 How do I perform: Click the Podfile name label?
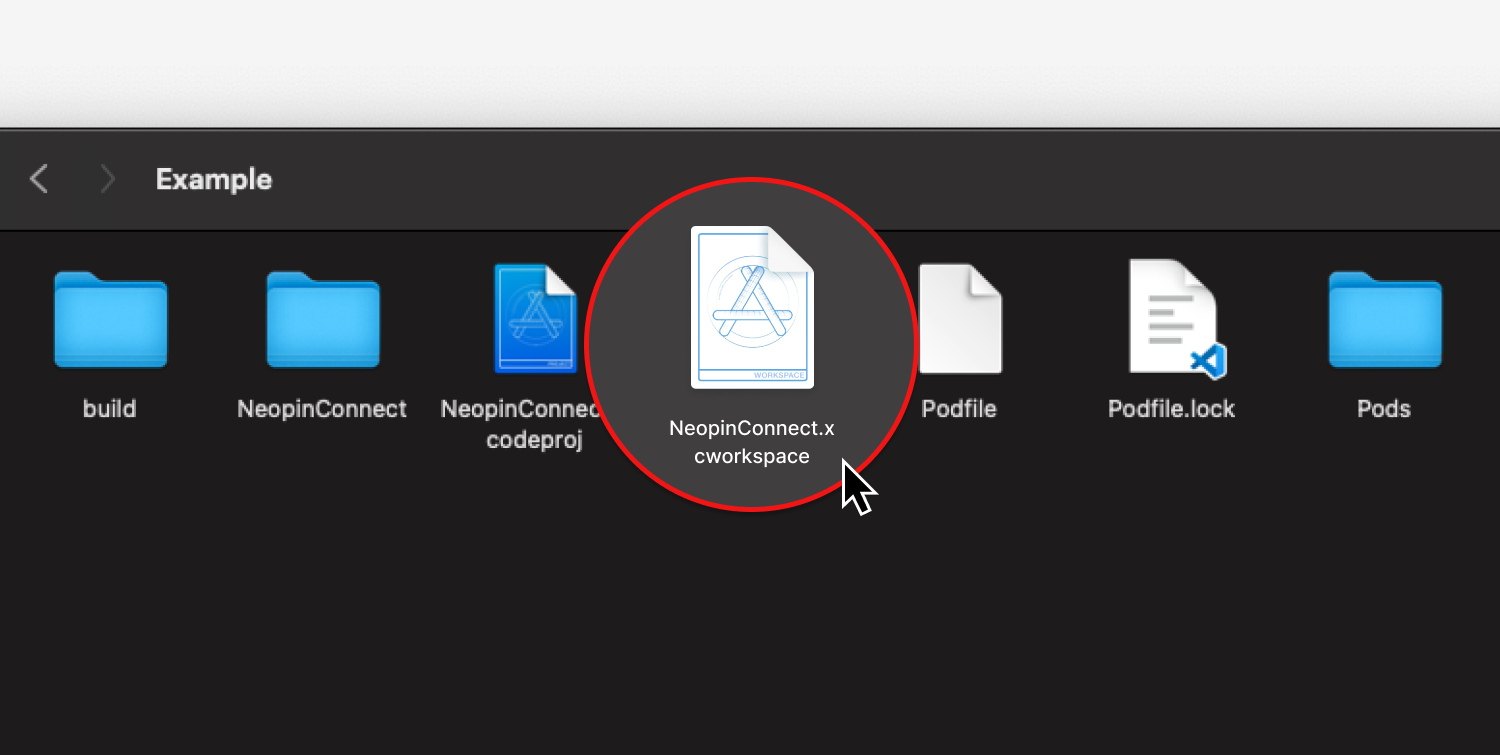(x=959, y=409)
